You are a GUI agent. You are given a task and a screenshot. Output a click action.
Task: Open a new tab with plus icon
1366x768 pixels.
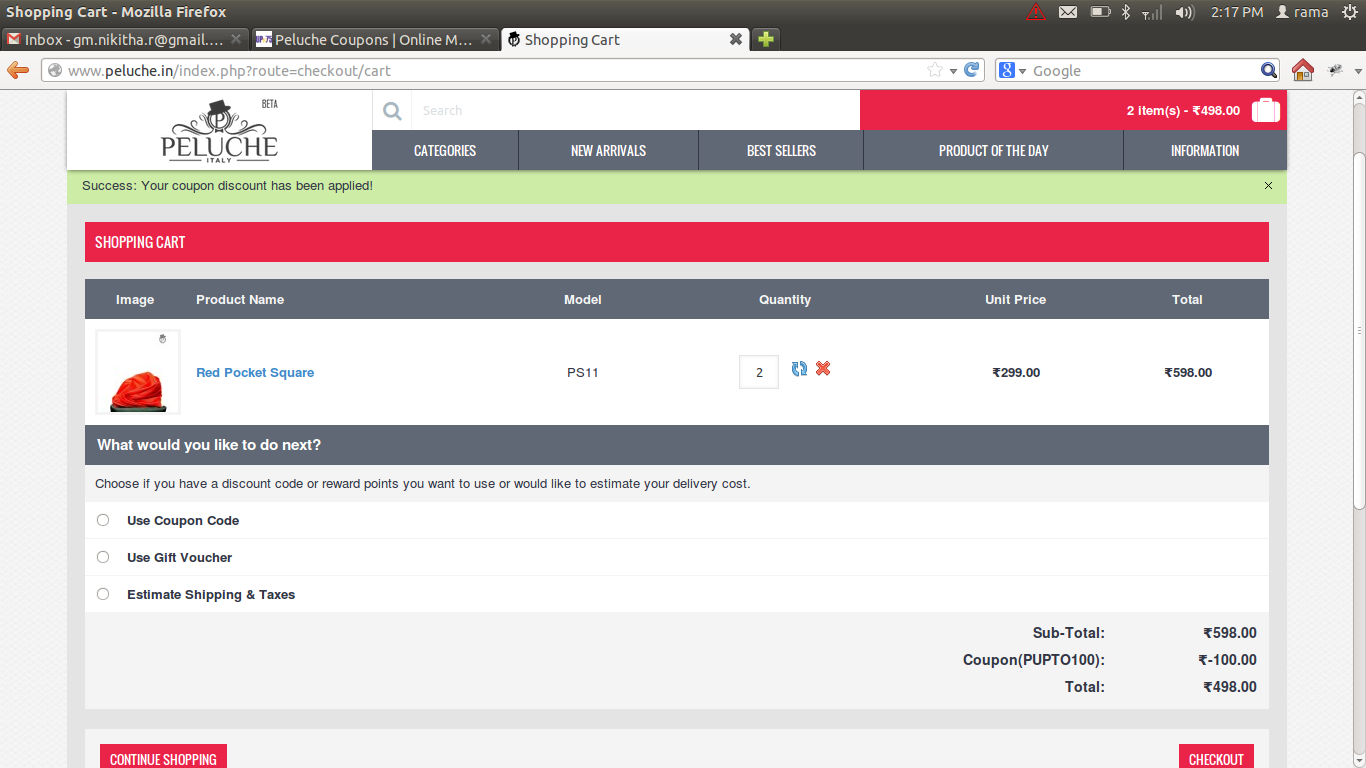(x=765, y=39)
